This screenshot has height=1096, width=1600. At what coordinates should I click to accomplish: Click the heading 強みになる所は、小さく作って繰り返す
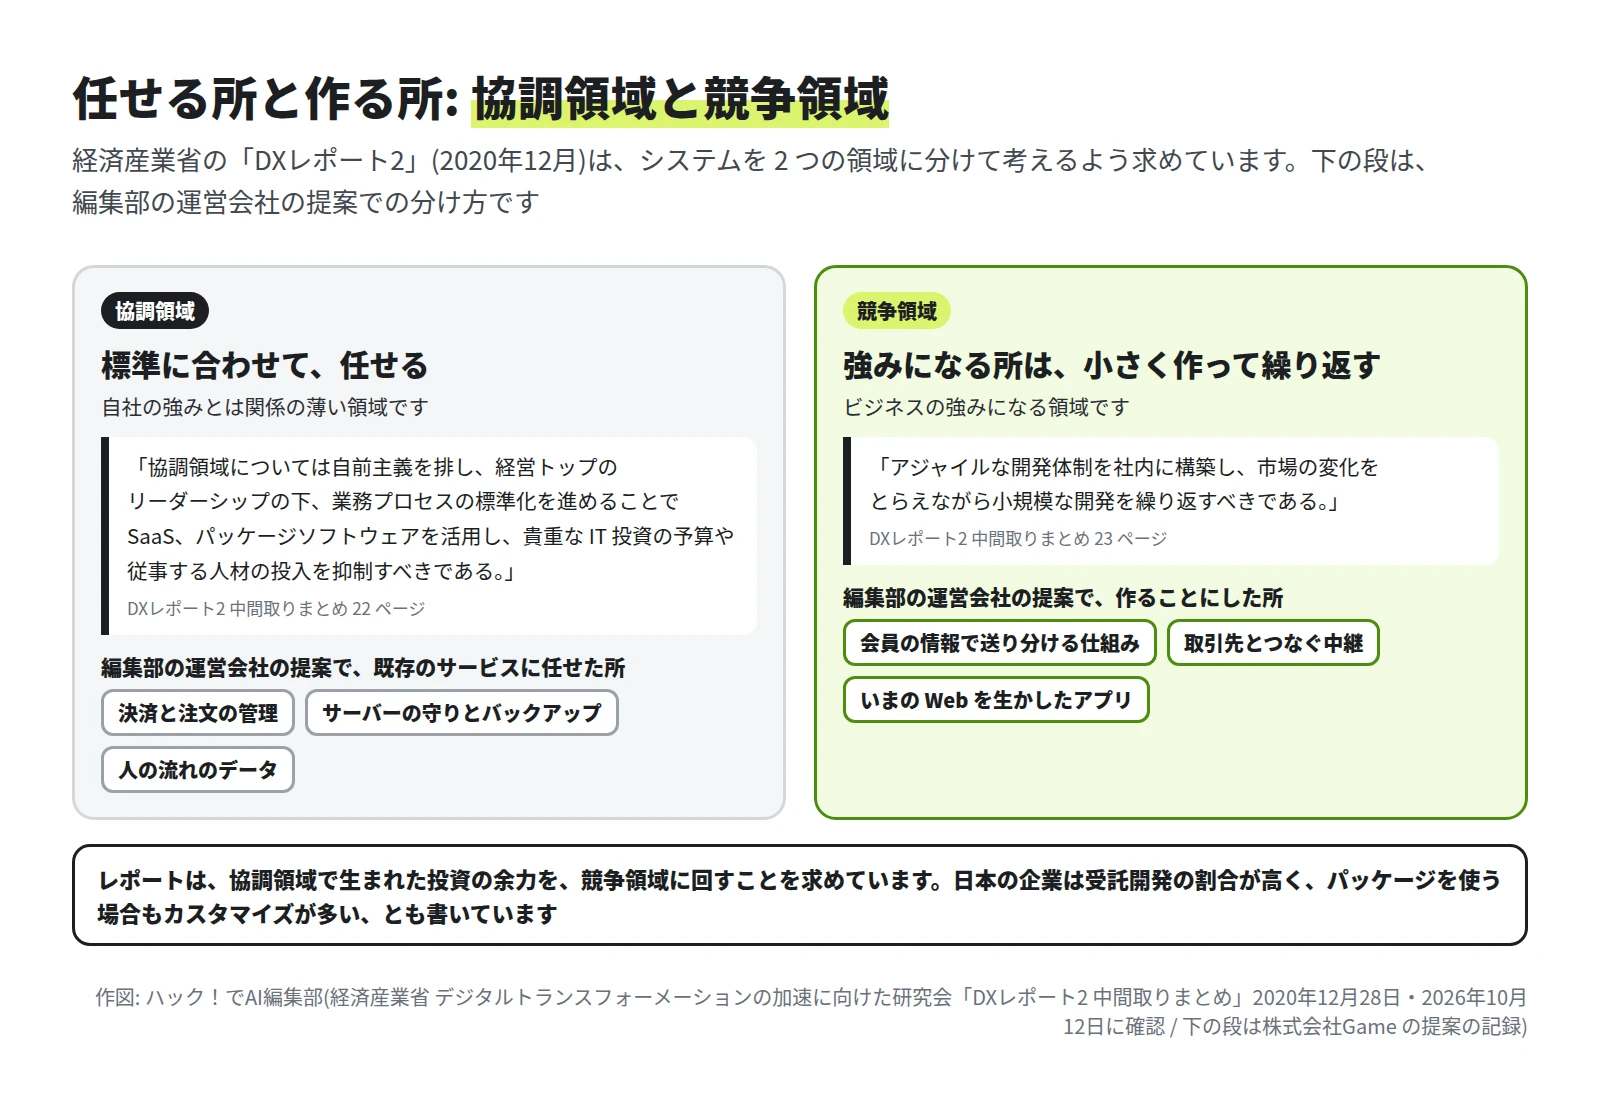tap(1111, 366)
